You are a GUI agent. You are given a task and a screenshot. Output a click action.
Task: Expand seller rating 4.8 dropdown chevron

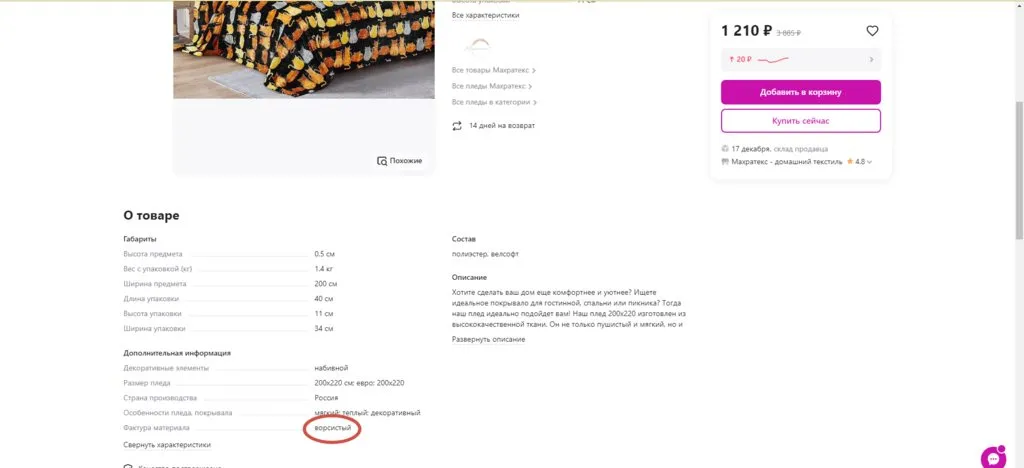[x=870, y=162]
